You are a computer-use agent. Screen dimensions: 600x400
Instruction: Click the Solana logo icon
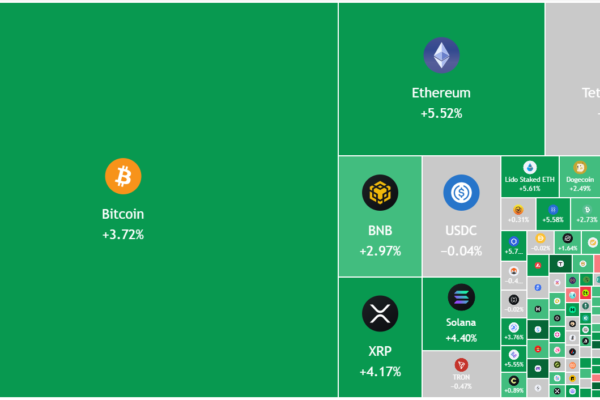pyautogui.click(x=461, y=297)
